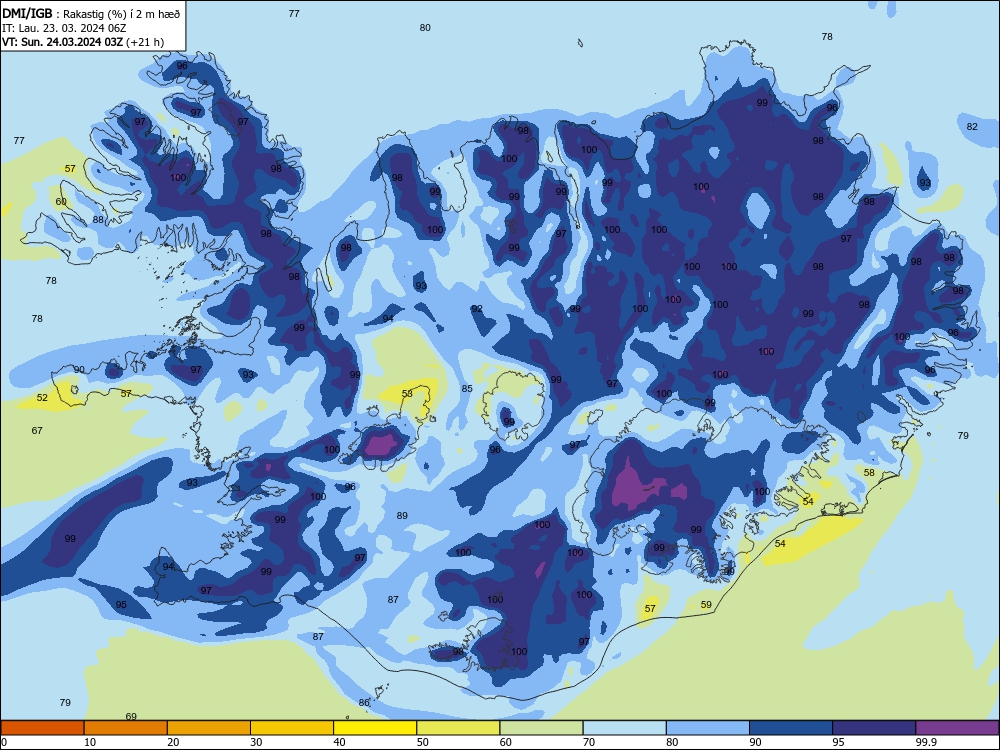This screenshot has width=1000, height=750.
Task: Click the '30' legend tick label
Action: 256,742
